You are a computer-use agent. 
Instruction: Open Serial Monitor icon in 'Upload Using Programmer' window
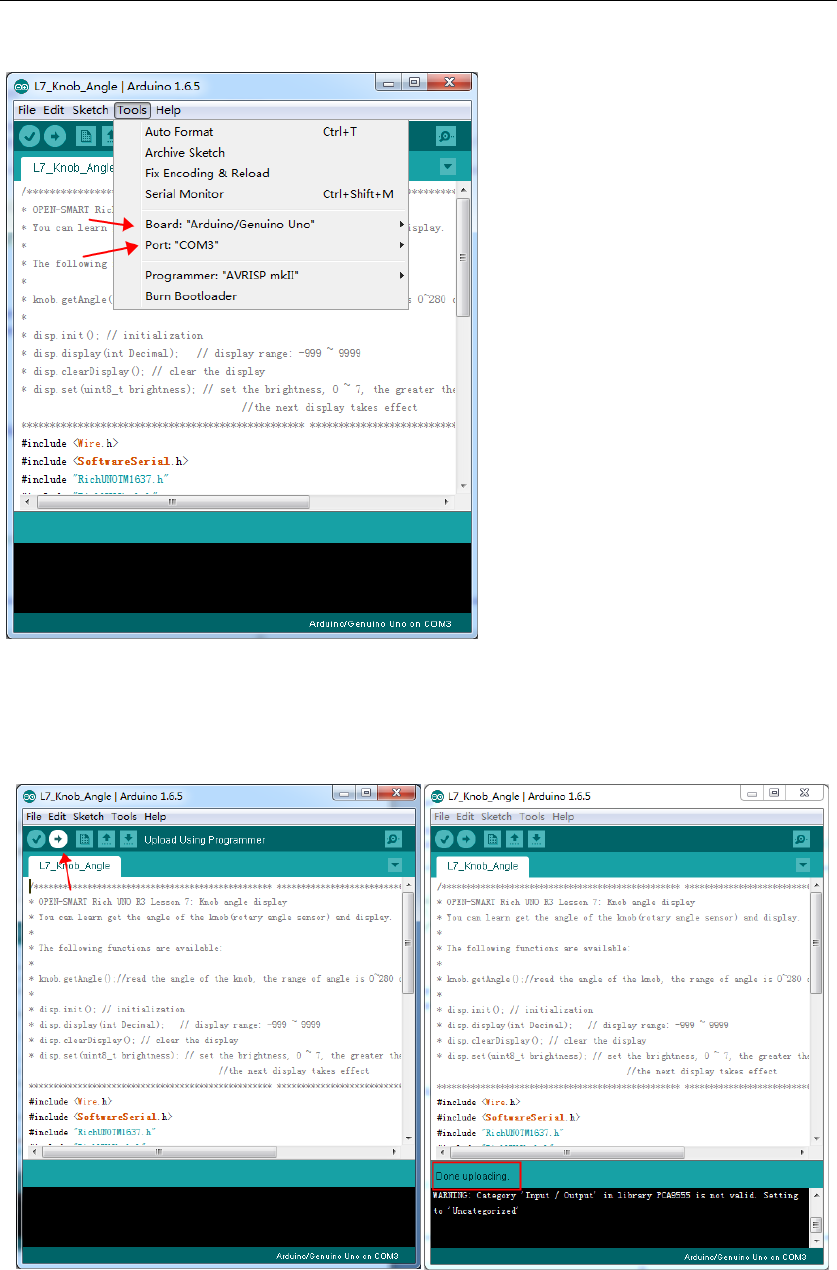(x=393, y=839)
